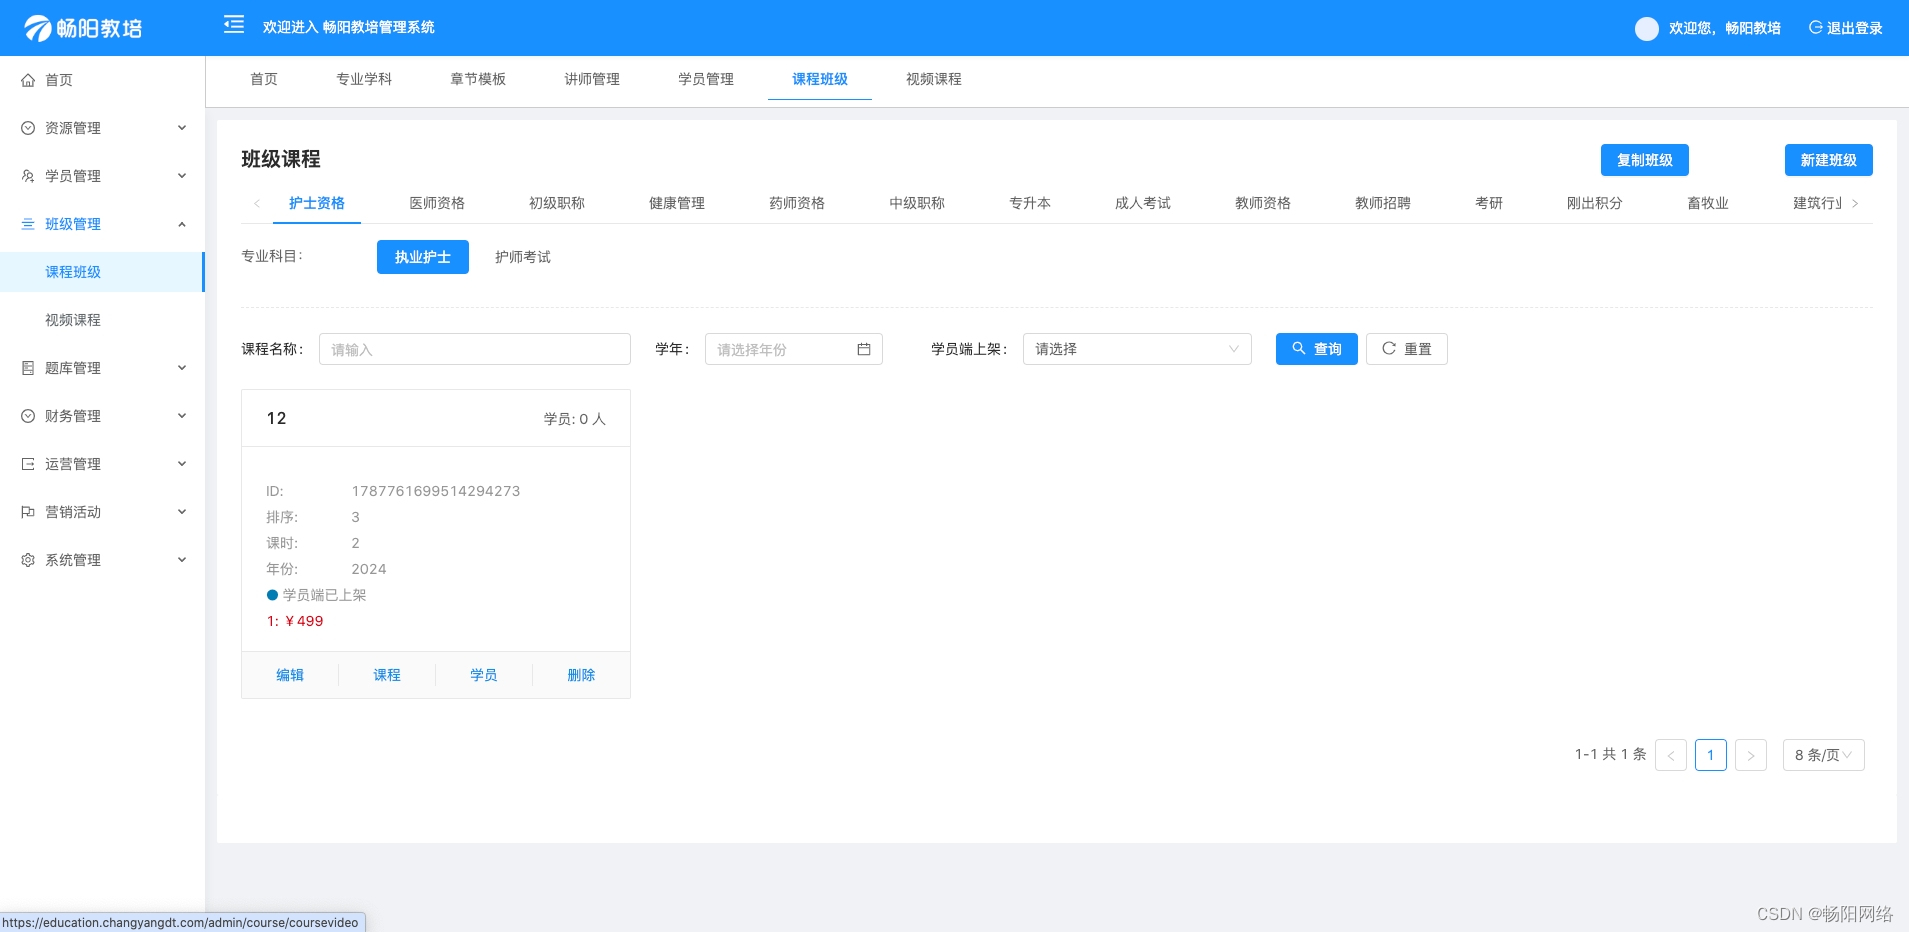Click 删除 on class card 12

581,675
